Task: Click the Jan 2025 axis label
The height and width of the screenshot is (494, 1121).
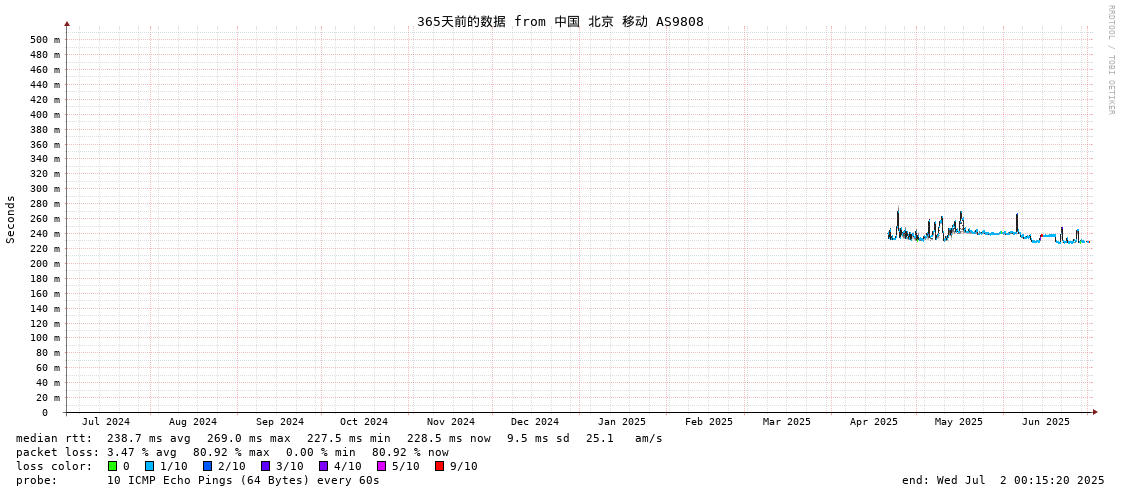Action: coord(622,422)
